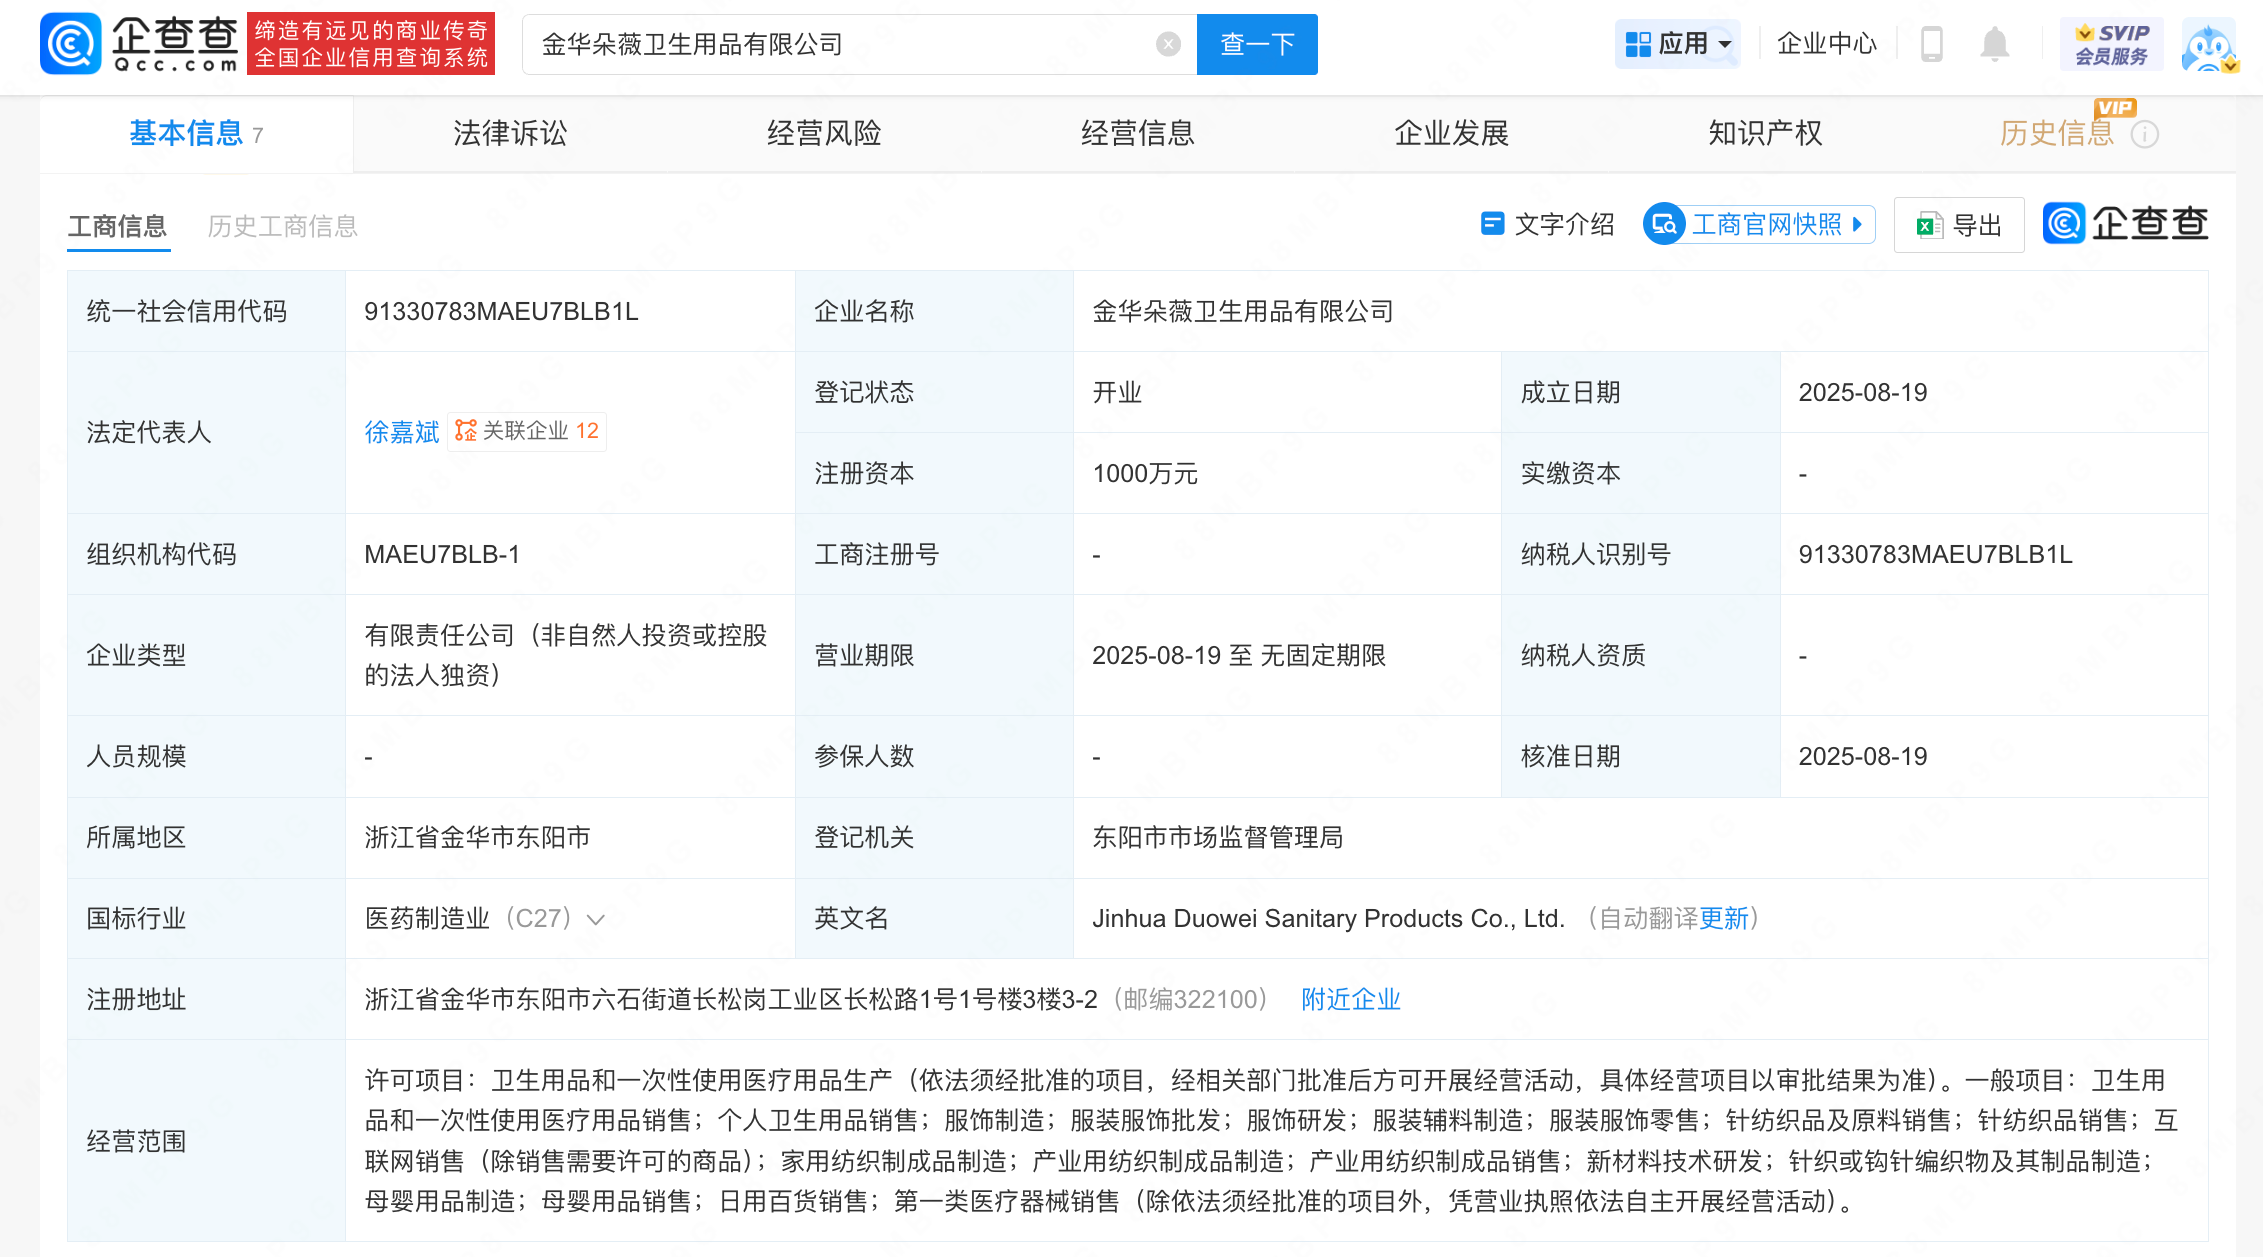Focus the company name search field

(x=840, y=44)
